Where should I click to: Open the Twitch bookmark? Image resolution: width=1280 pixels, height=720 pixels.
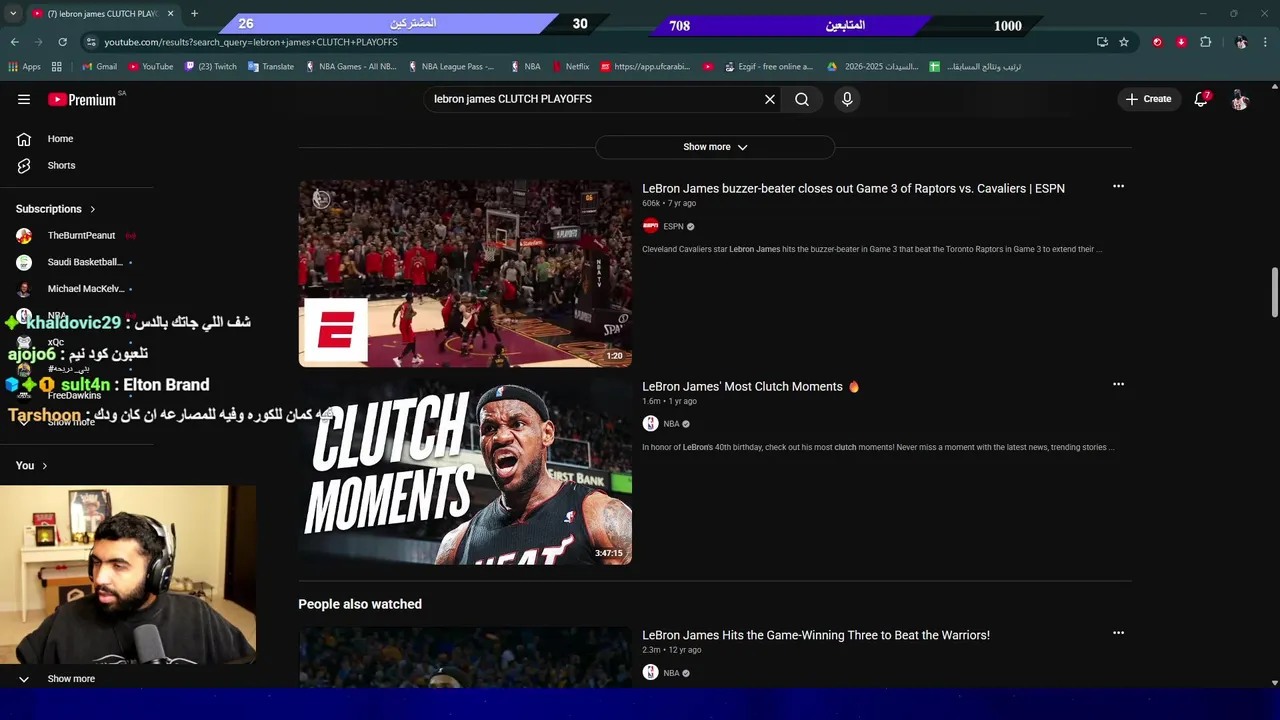[210, 67]
